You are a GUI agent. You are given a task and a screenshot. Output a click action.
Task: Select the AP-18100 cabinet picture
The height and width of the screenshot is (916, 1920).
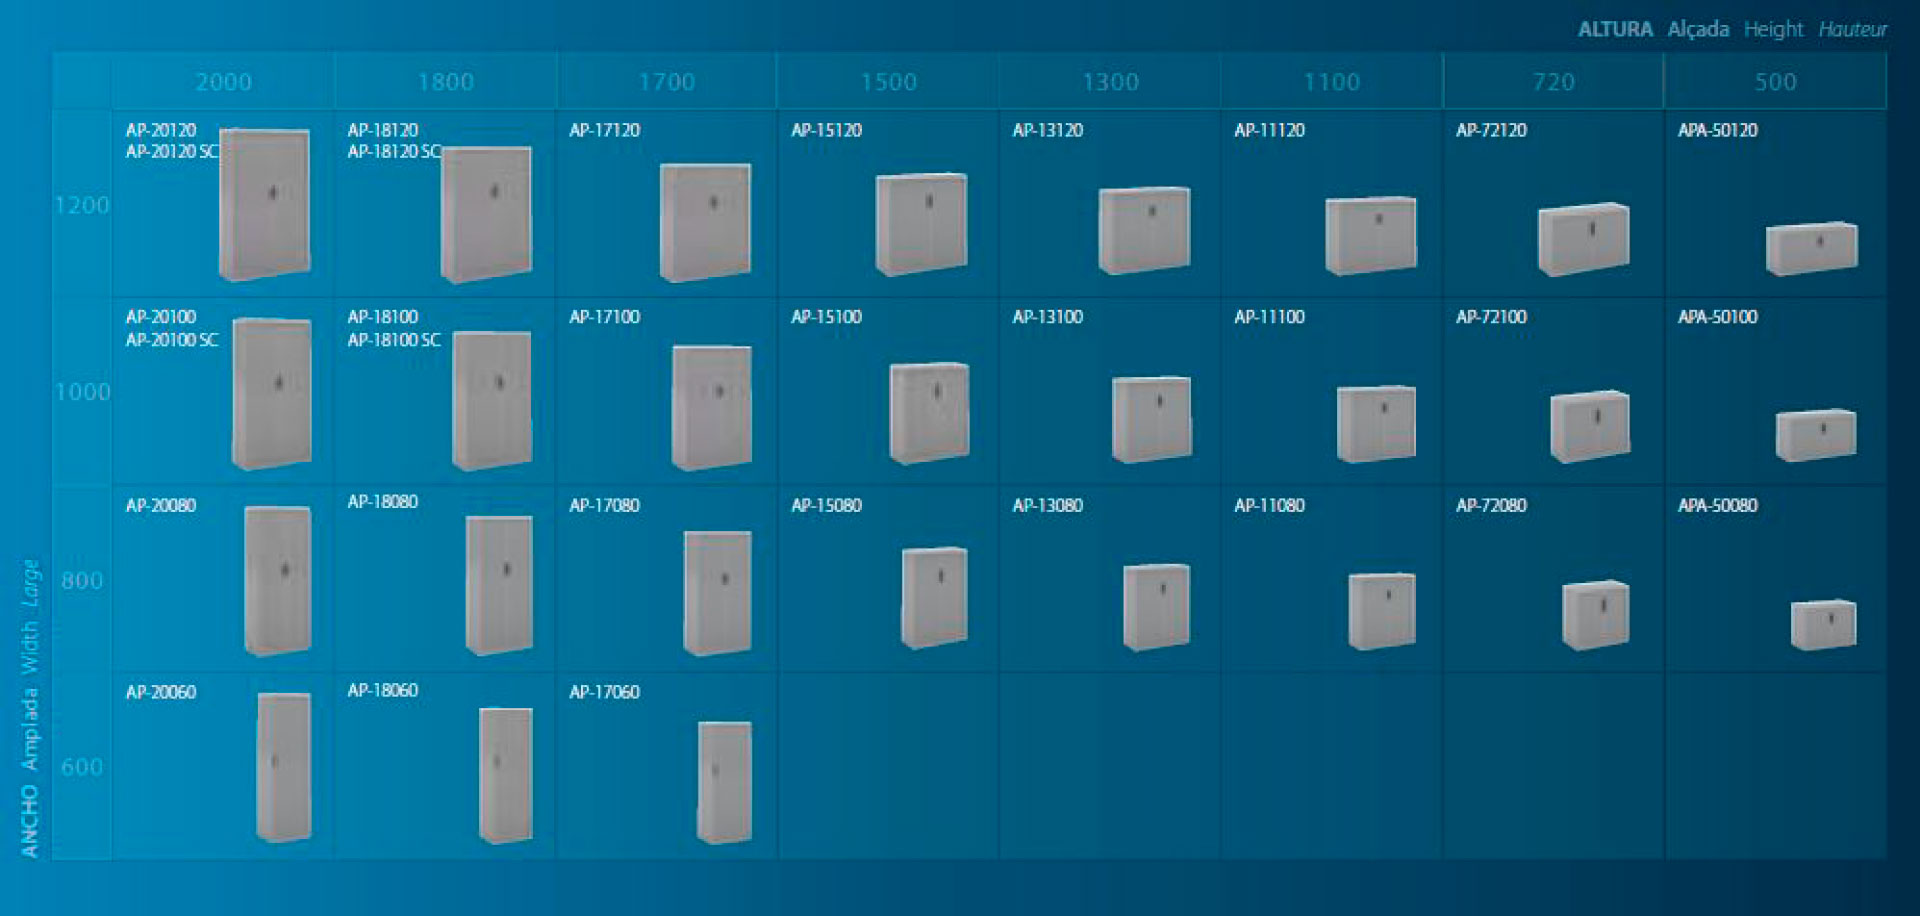point(492,400)
